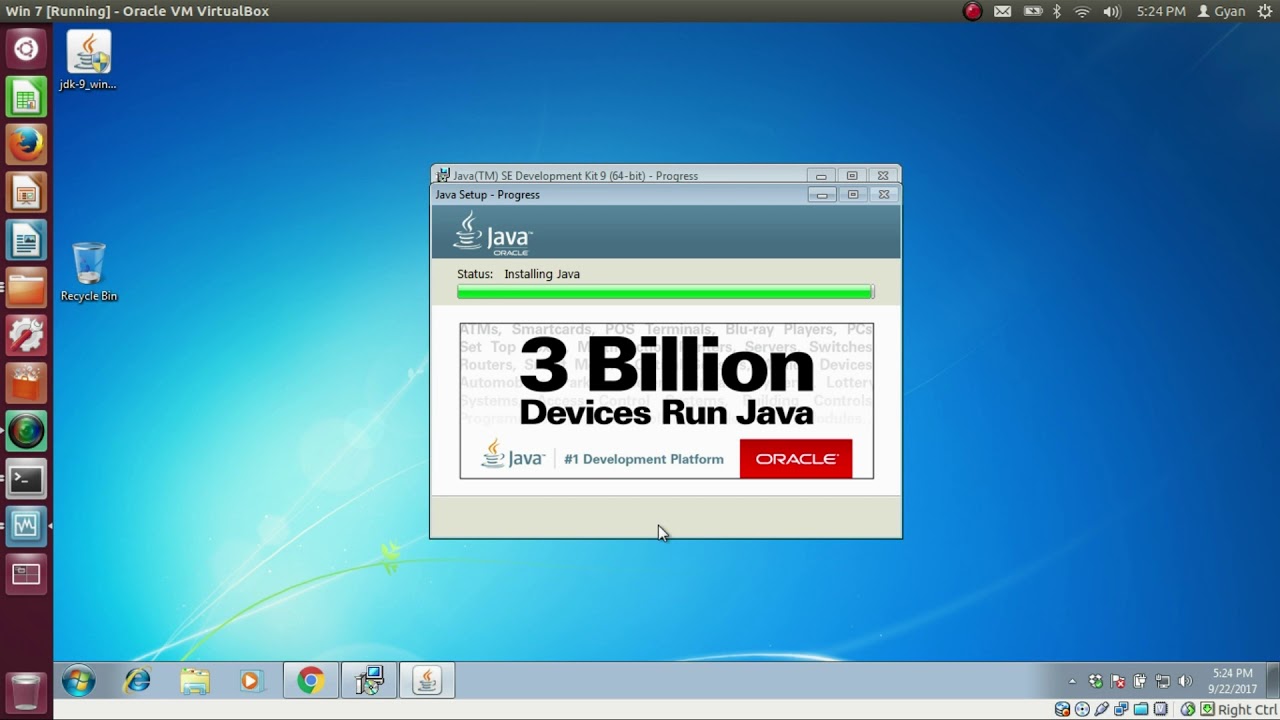Open the mail indicator in Ubuntu panel
Screen dimensions: 1280x720
pos(1003,11)
